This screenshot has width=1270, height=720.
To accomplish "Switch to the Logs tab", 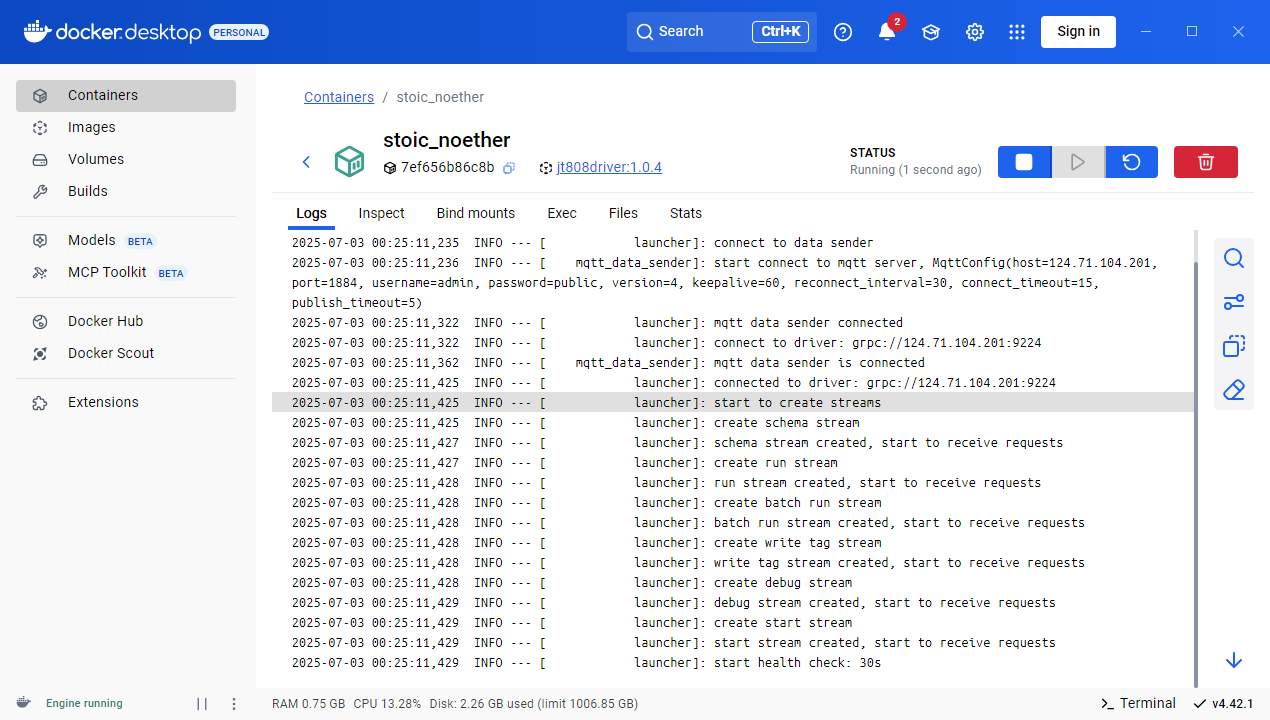I will (311, 213).
